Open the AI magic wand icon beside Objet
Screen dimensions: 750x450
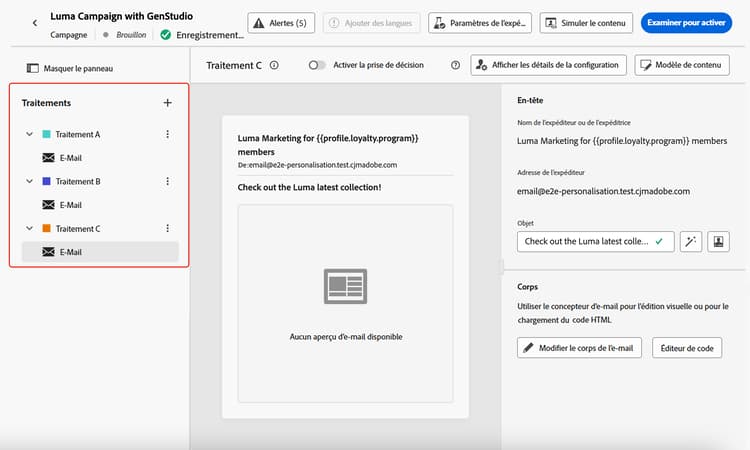tap(691, 241)
